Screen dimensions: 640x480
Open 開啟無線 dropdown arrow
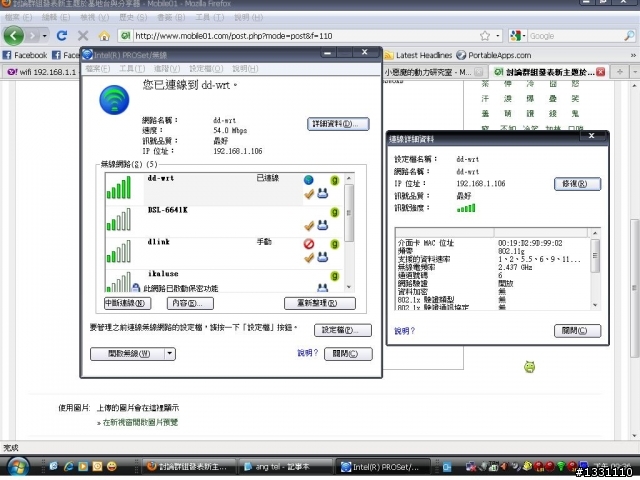pyautogui.click(x=170, y=353)
